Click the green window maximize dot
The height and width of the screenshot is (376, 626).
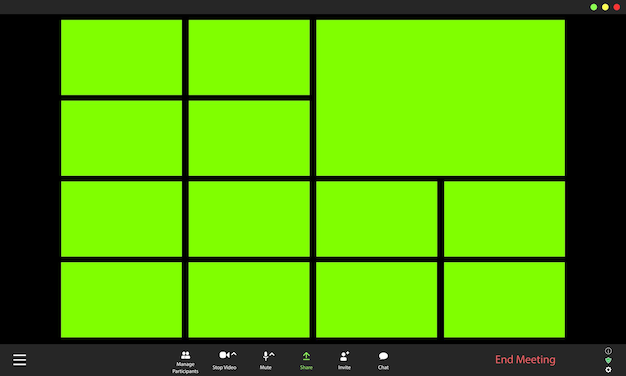tap(594, 7)
